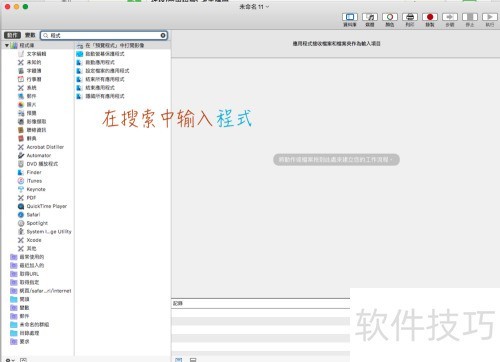Click the 記錄 log column header
Image resolution: width=500 pixels, height=362 pixels.
click(178, 303)
